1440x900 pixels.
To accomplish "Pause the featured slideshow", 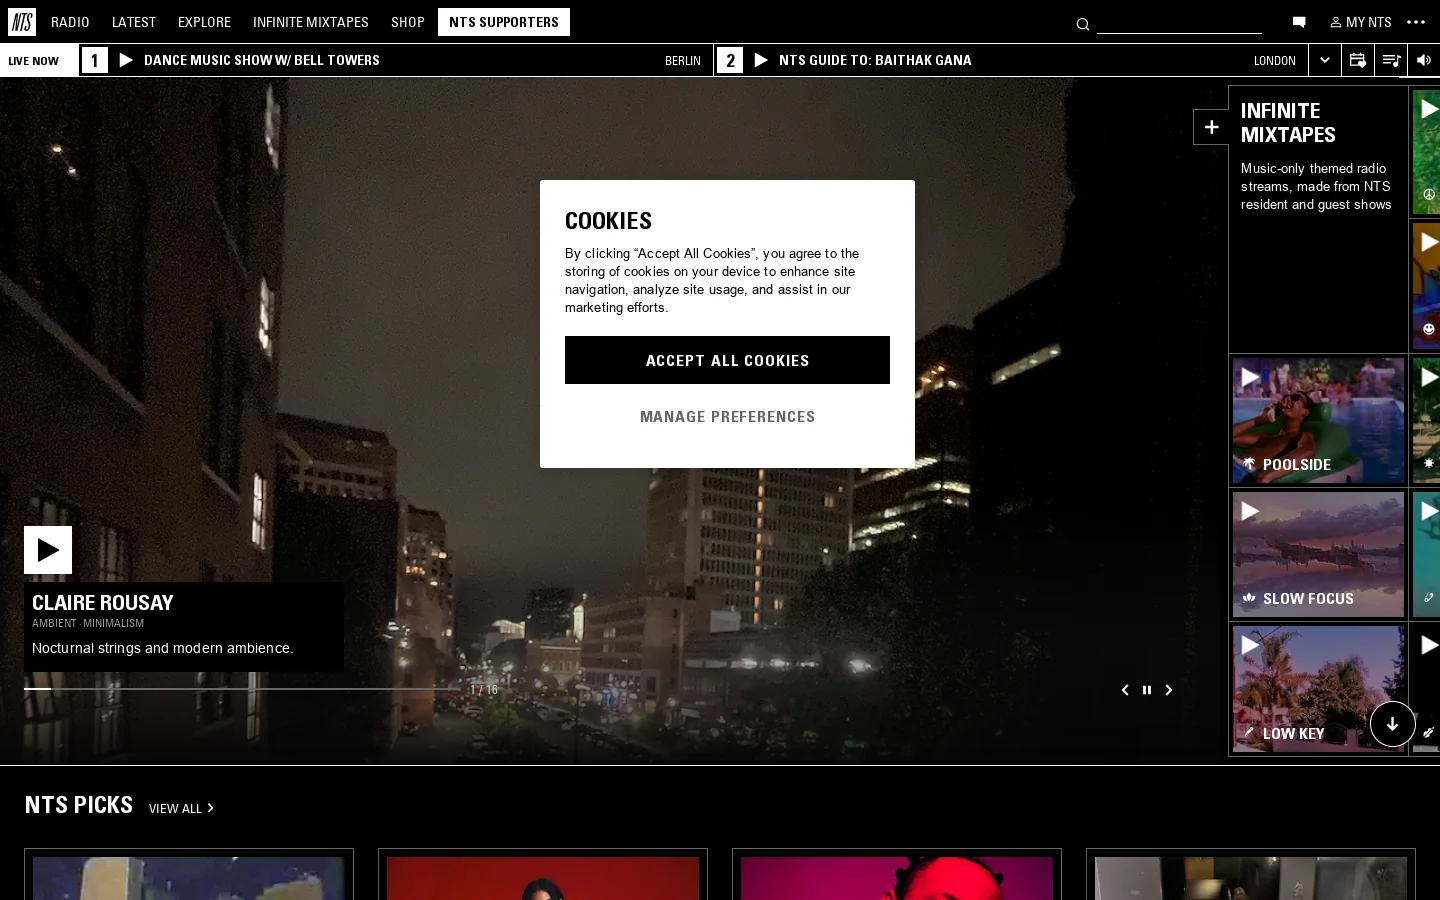I will [x=1147, y=690].
